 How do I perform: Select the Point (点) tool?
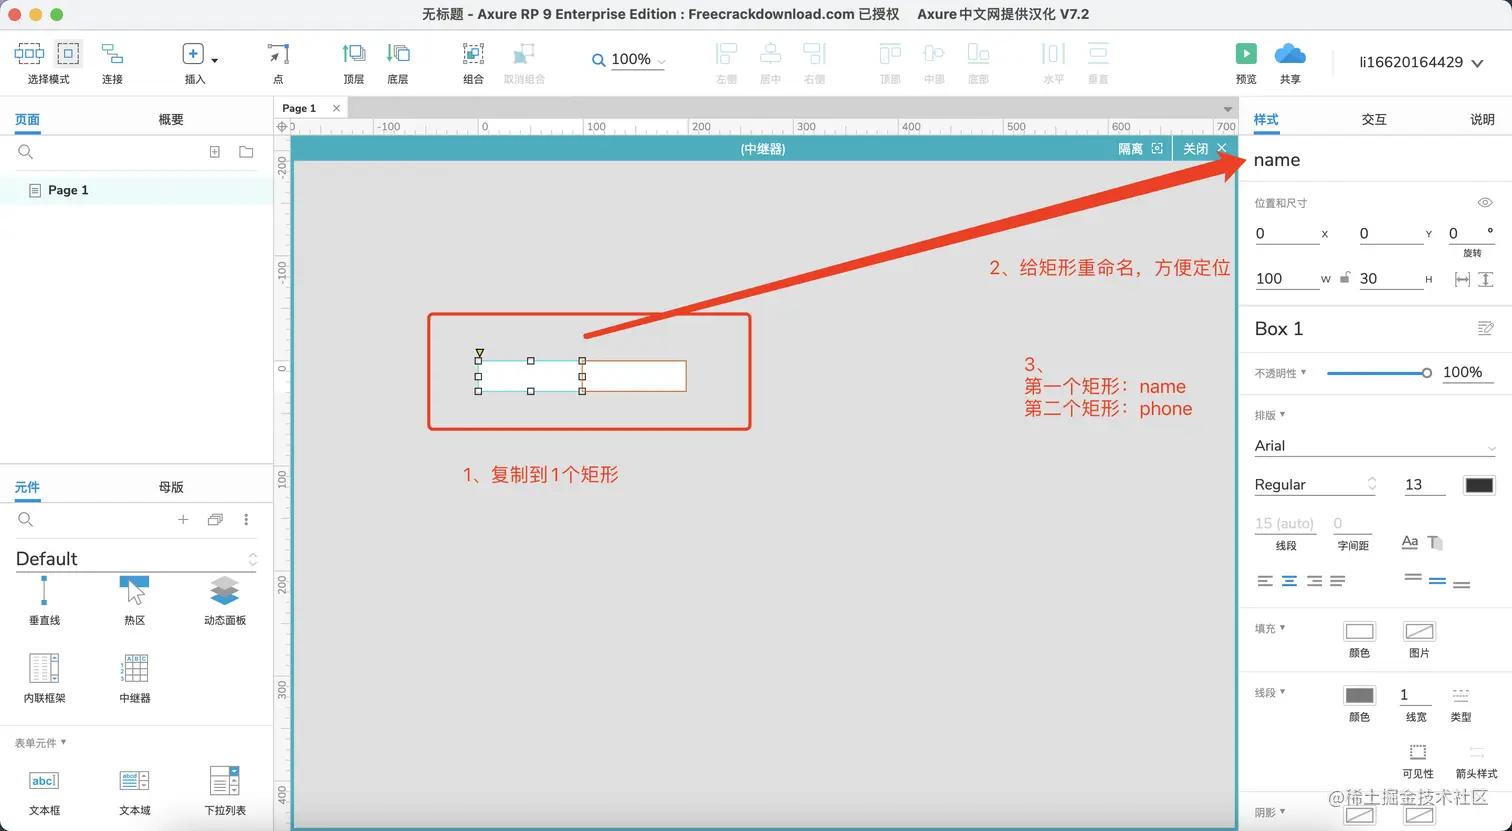278,54
